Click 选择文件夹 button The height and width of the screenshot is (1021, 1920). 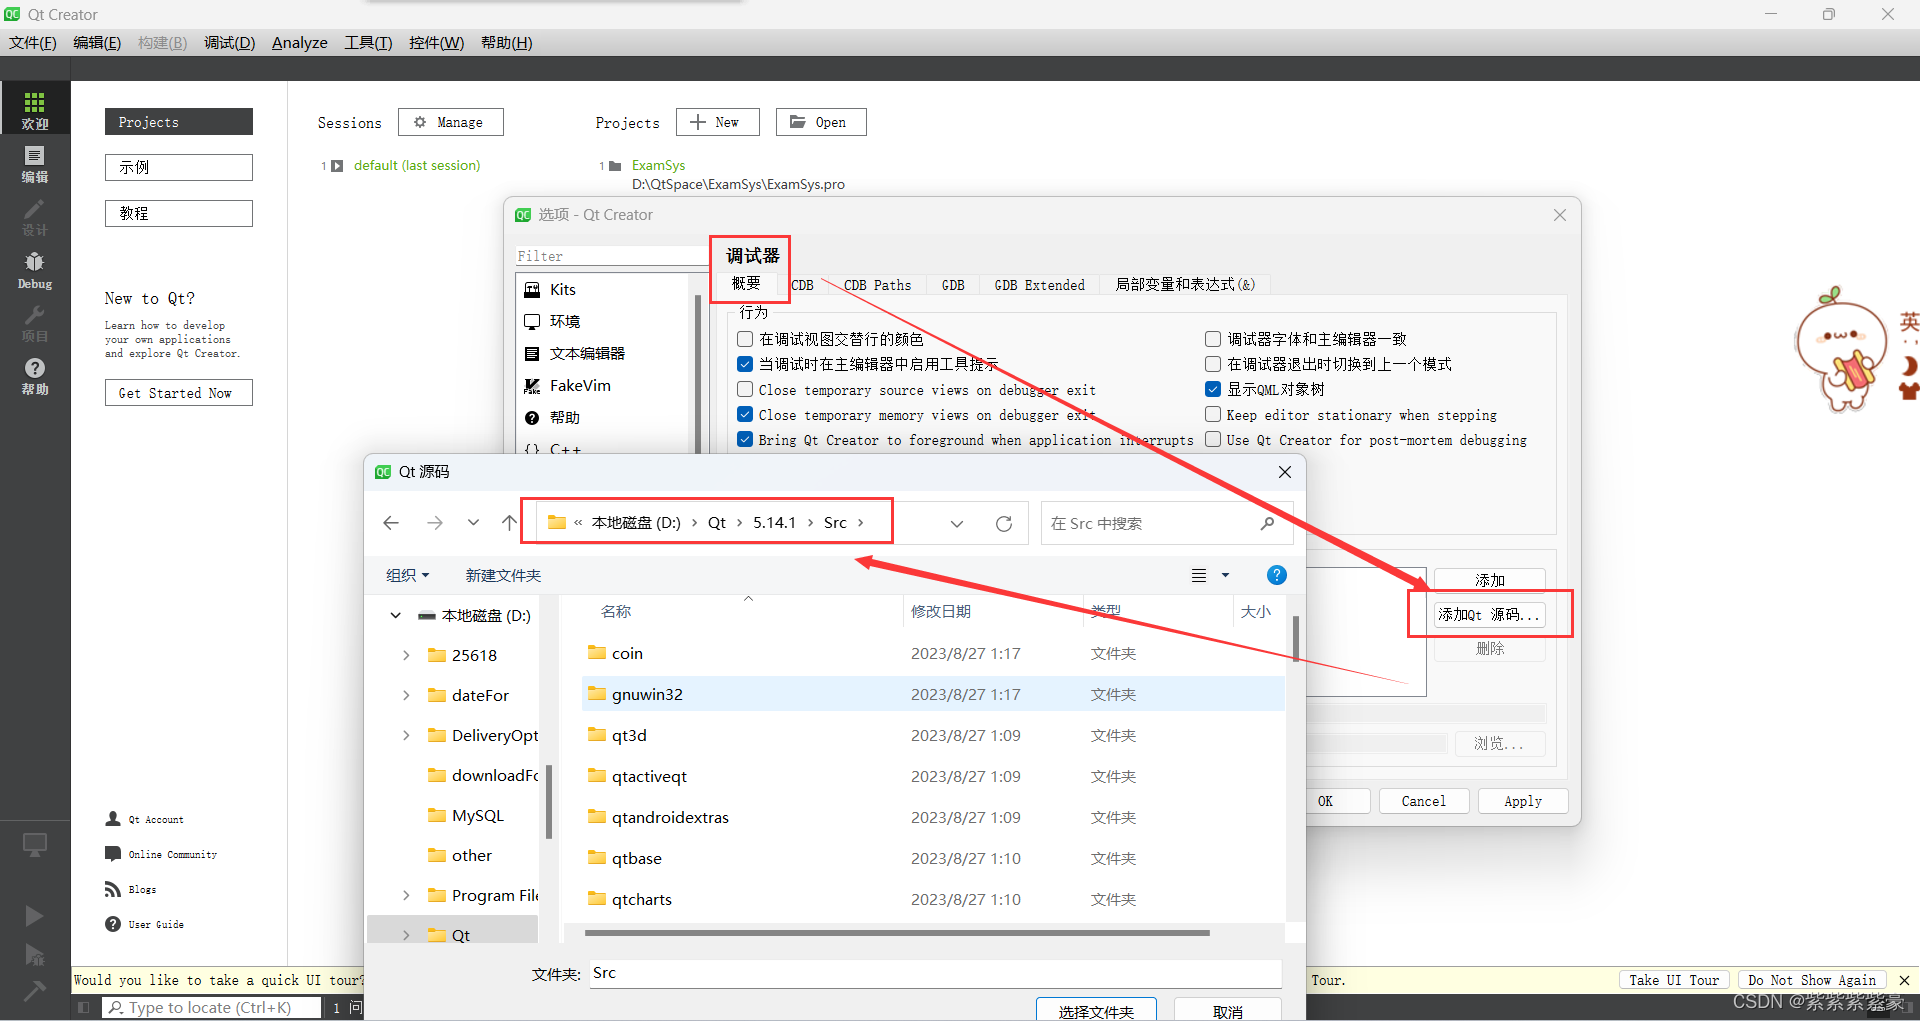[1096, 1010]
